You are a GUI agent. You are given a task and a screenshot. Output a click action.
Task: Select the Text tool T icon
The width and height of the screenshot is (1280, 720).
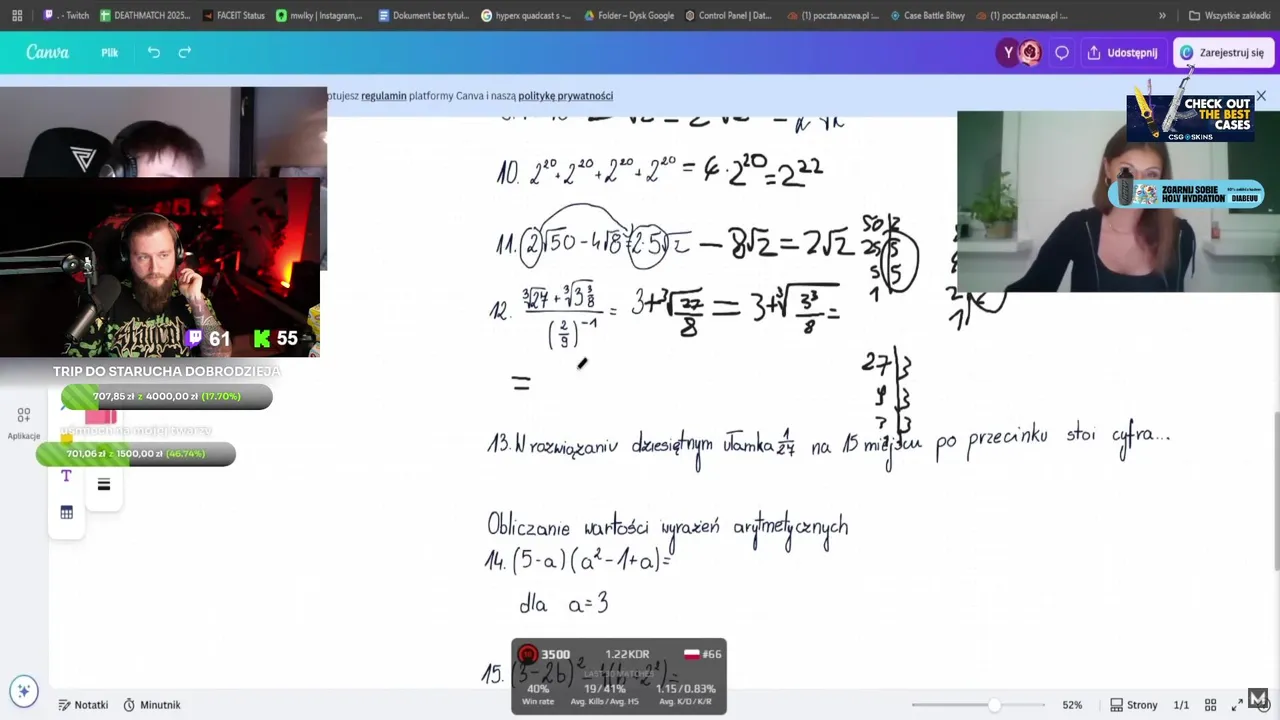66,476
